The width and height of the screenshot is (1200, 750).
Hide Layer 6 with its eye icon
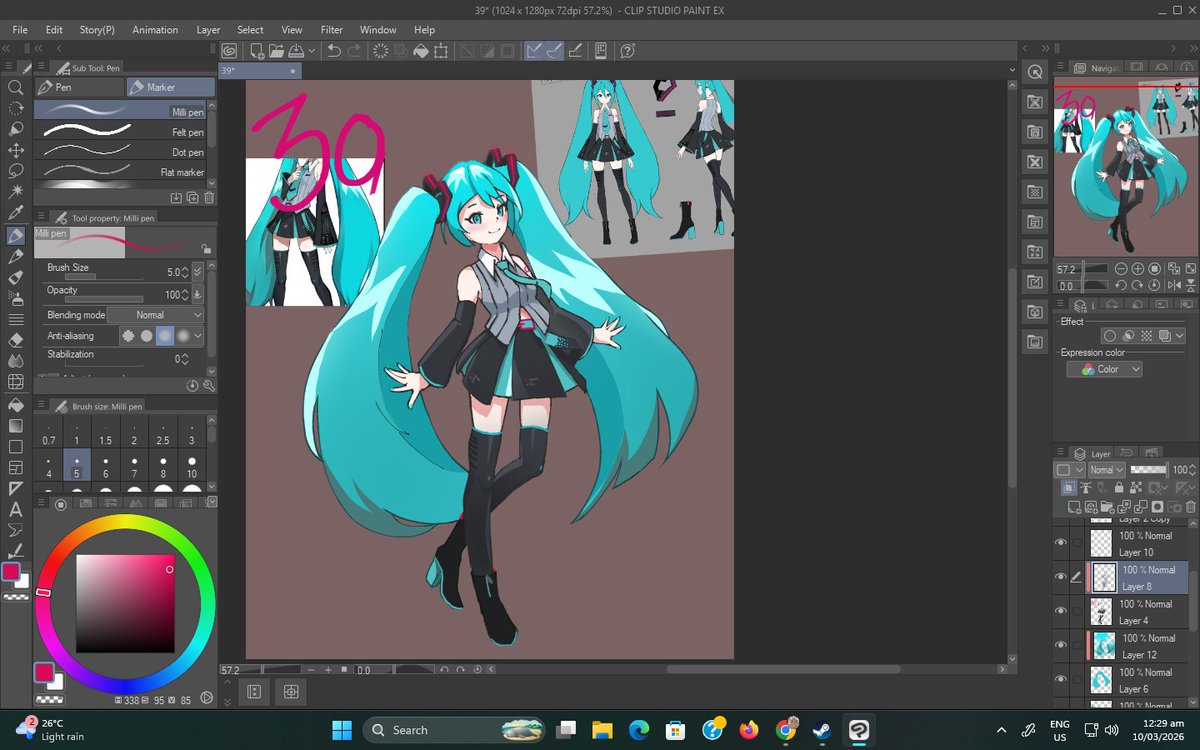pyautogui.click(x=1061, y=679)
